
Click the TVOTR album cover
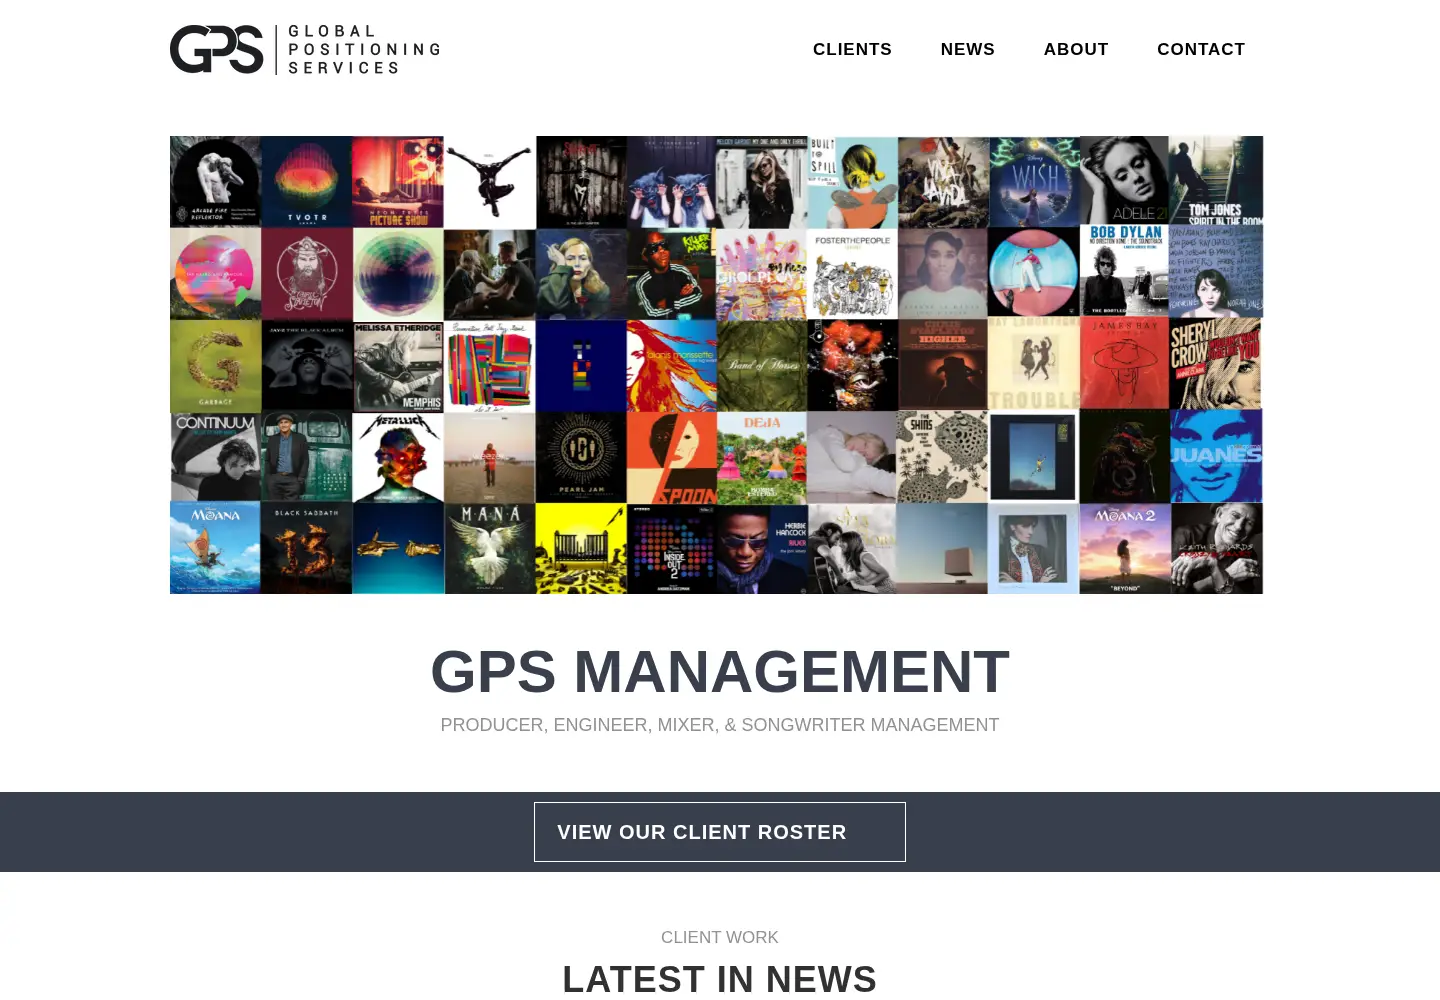[x=307, y=182]
